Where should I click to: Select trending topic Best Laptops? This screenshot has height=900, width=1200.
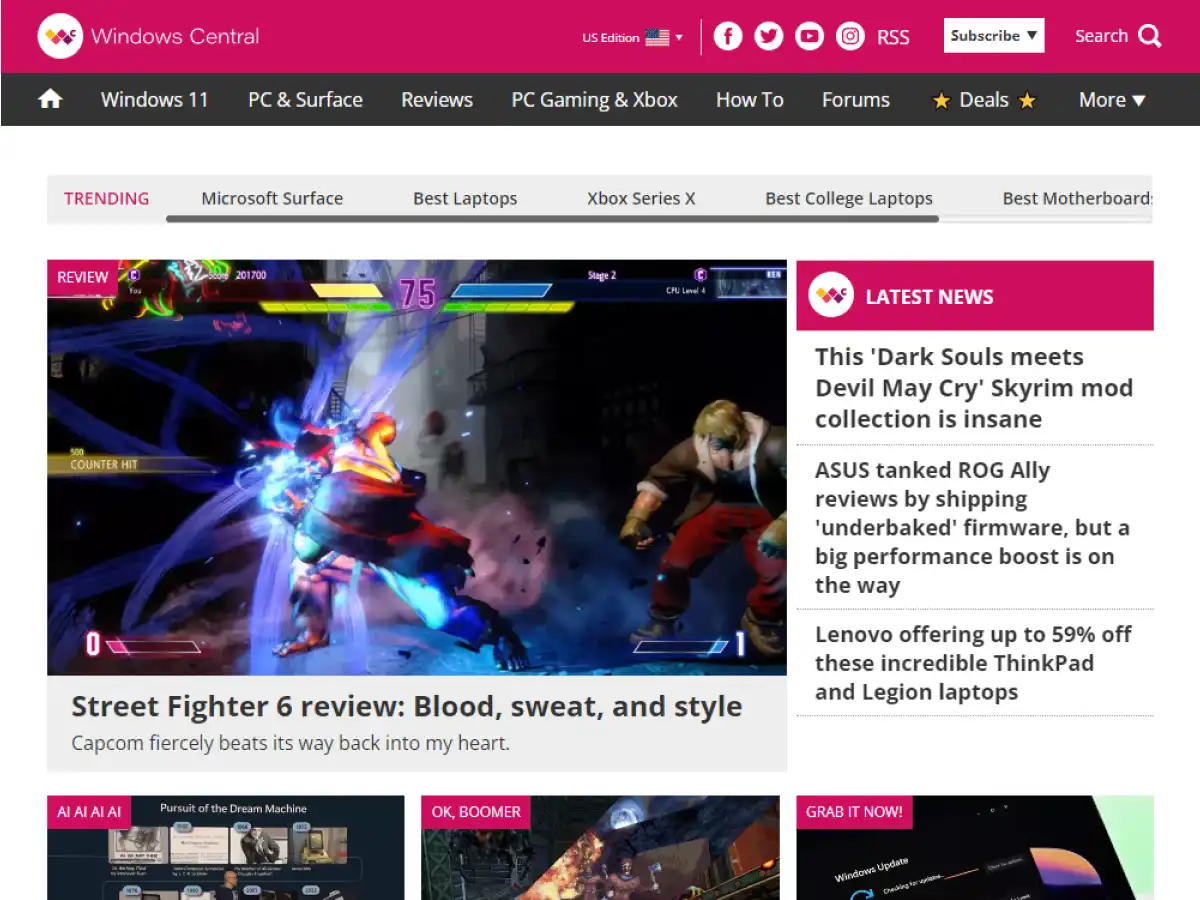point(465,198)
